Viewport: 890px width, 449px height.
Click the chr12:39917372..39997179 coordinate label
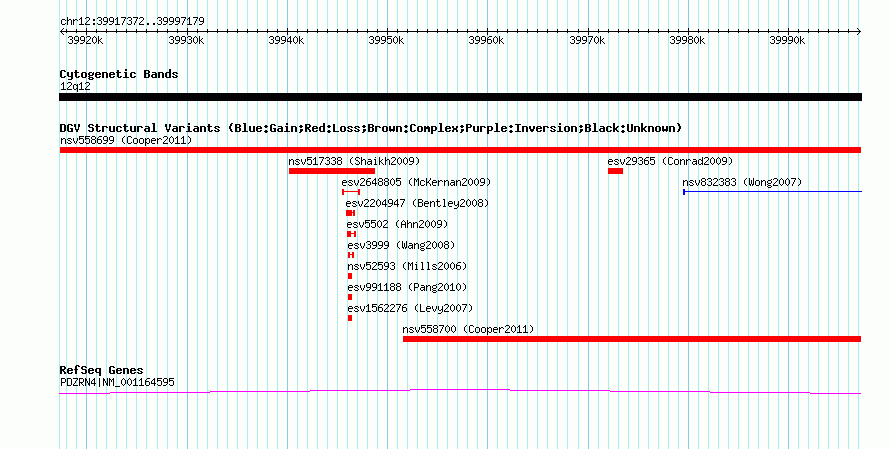pos(132,22)
